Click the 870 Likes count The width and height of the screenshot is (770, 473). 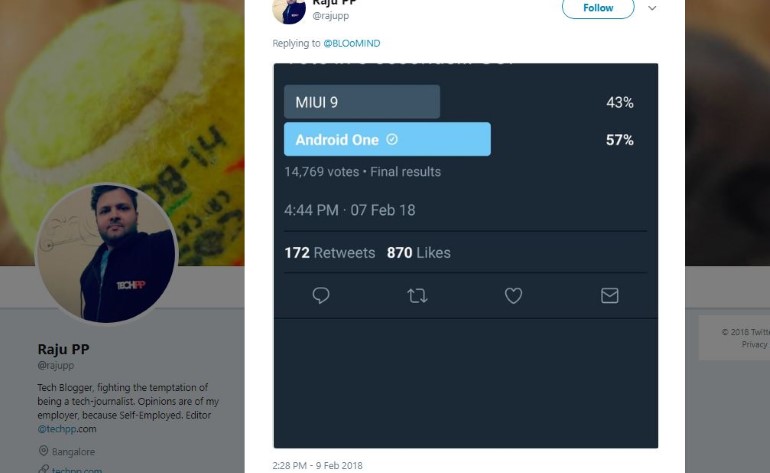click(418, 253)
